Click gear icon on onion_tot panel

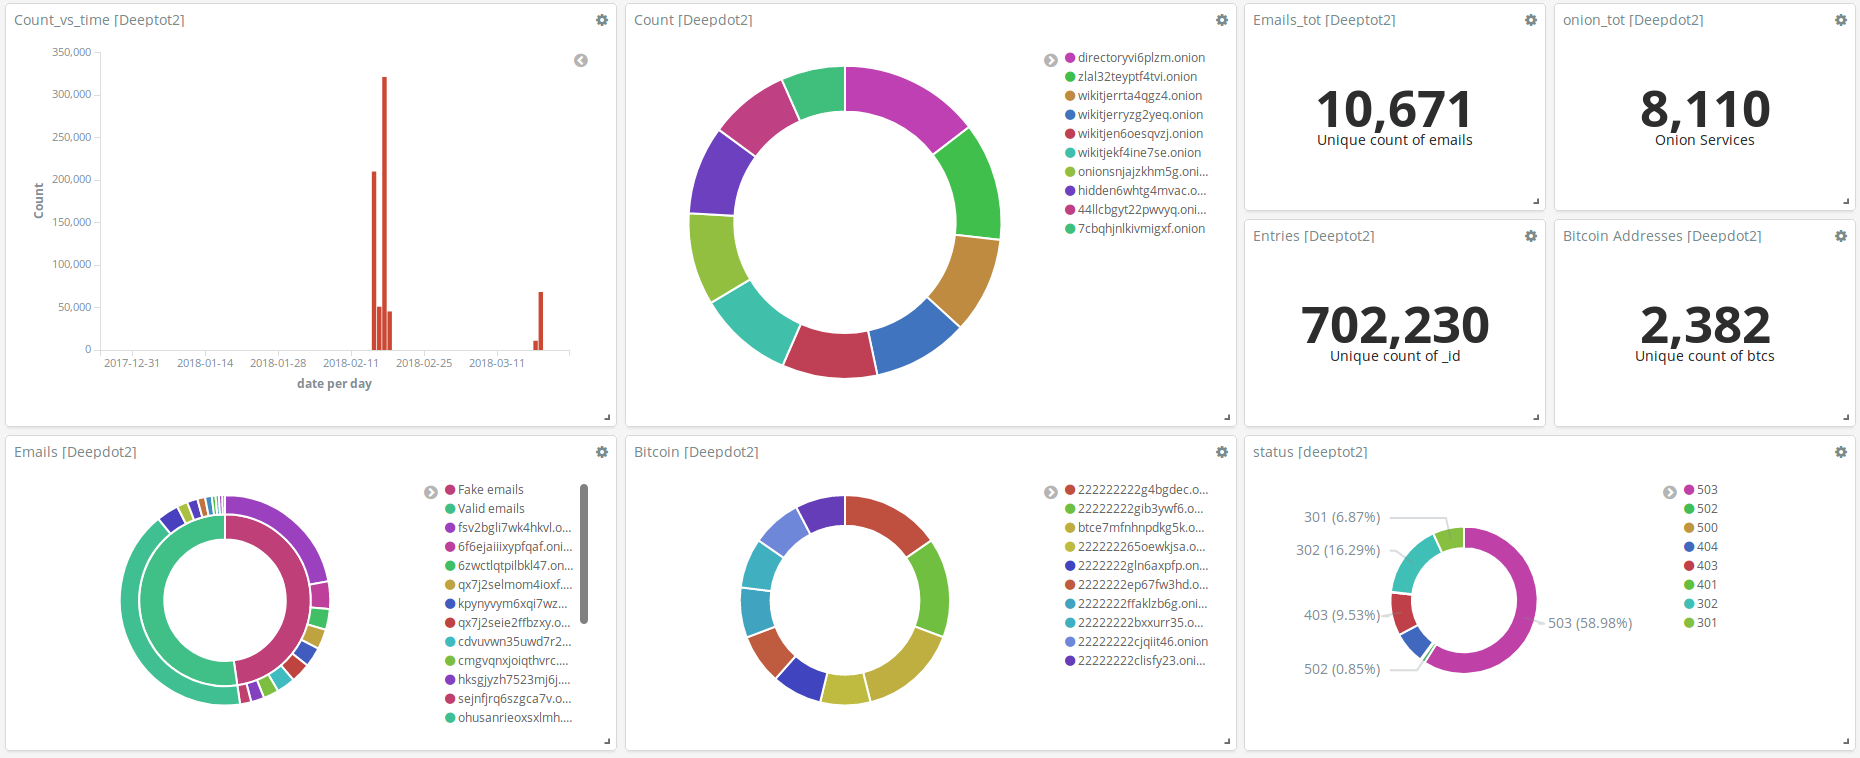(1841, 20)
